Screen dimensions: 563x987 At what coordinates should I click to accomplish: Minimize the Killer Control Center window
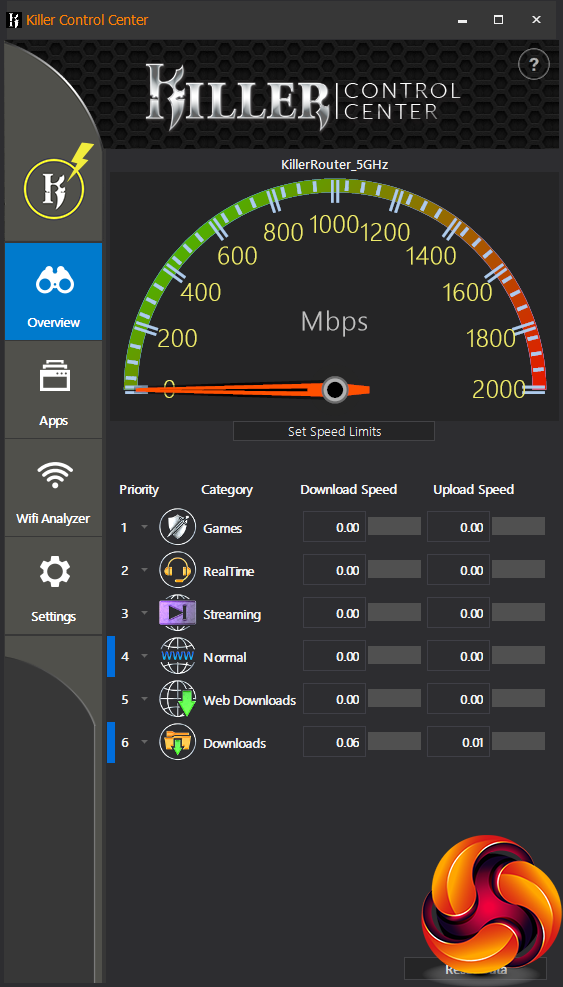point(462,20)
